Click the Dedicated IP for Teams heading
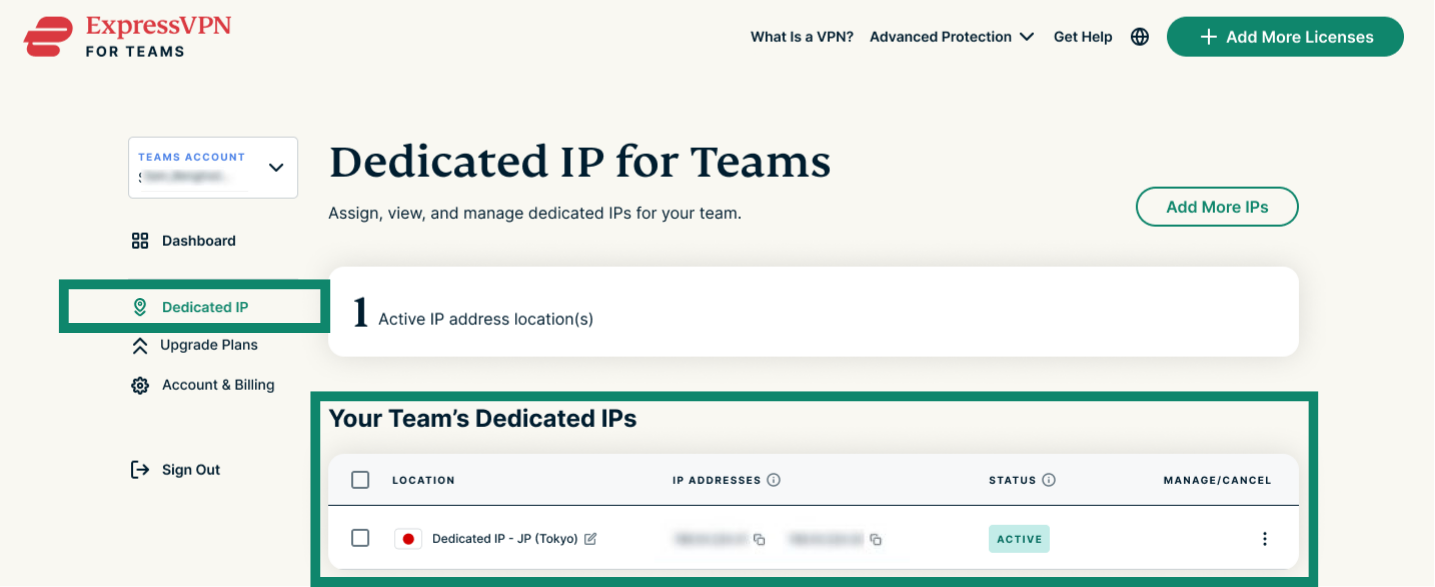Image resolution: width=1435 pixels, height=587 pixels. tap(580, 163)
